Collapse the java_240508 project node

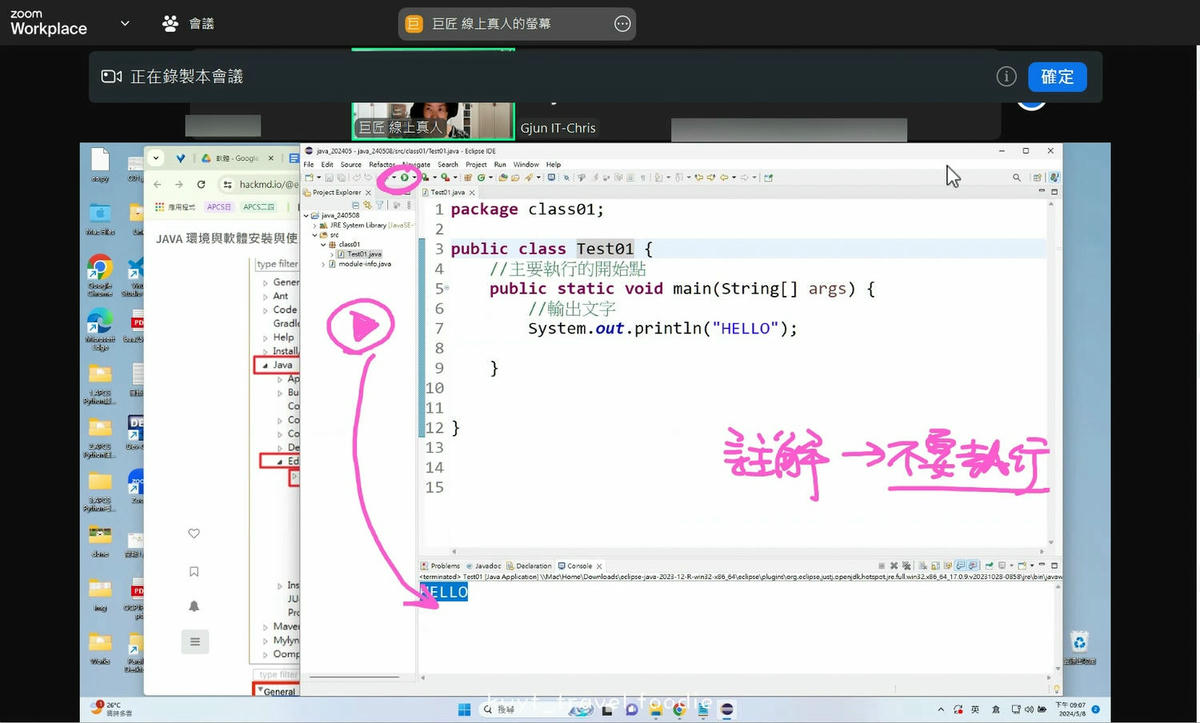click(x=306, y=215)
